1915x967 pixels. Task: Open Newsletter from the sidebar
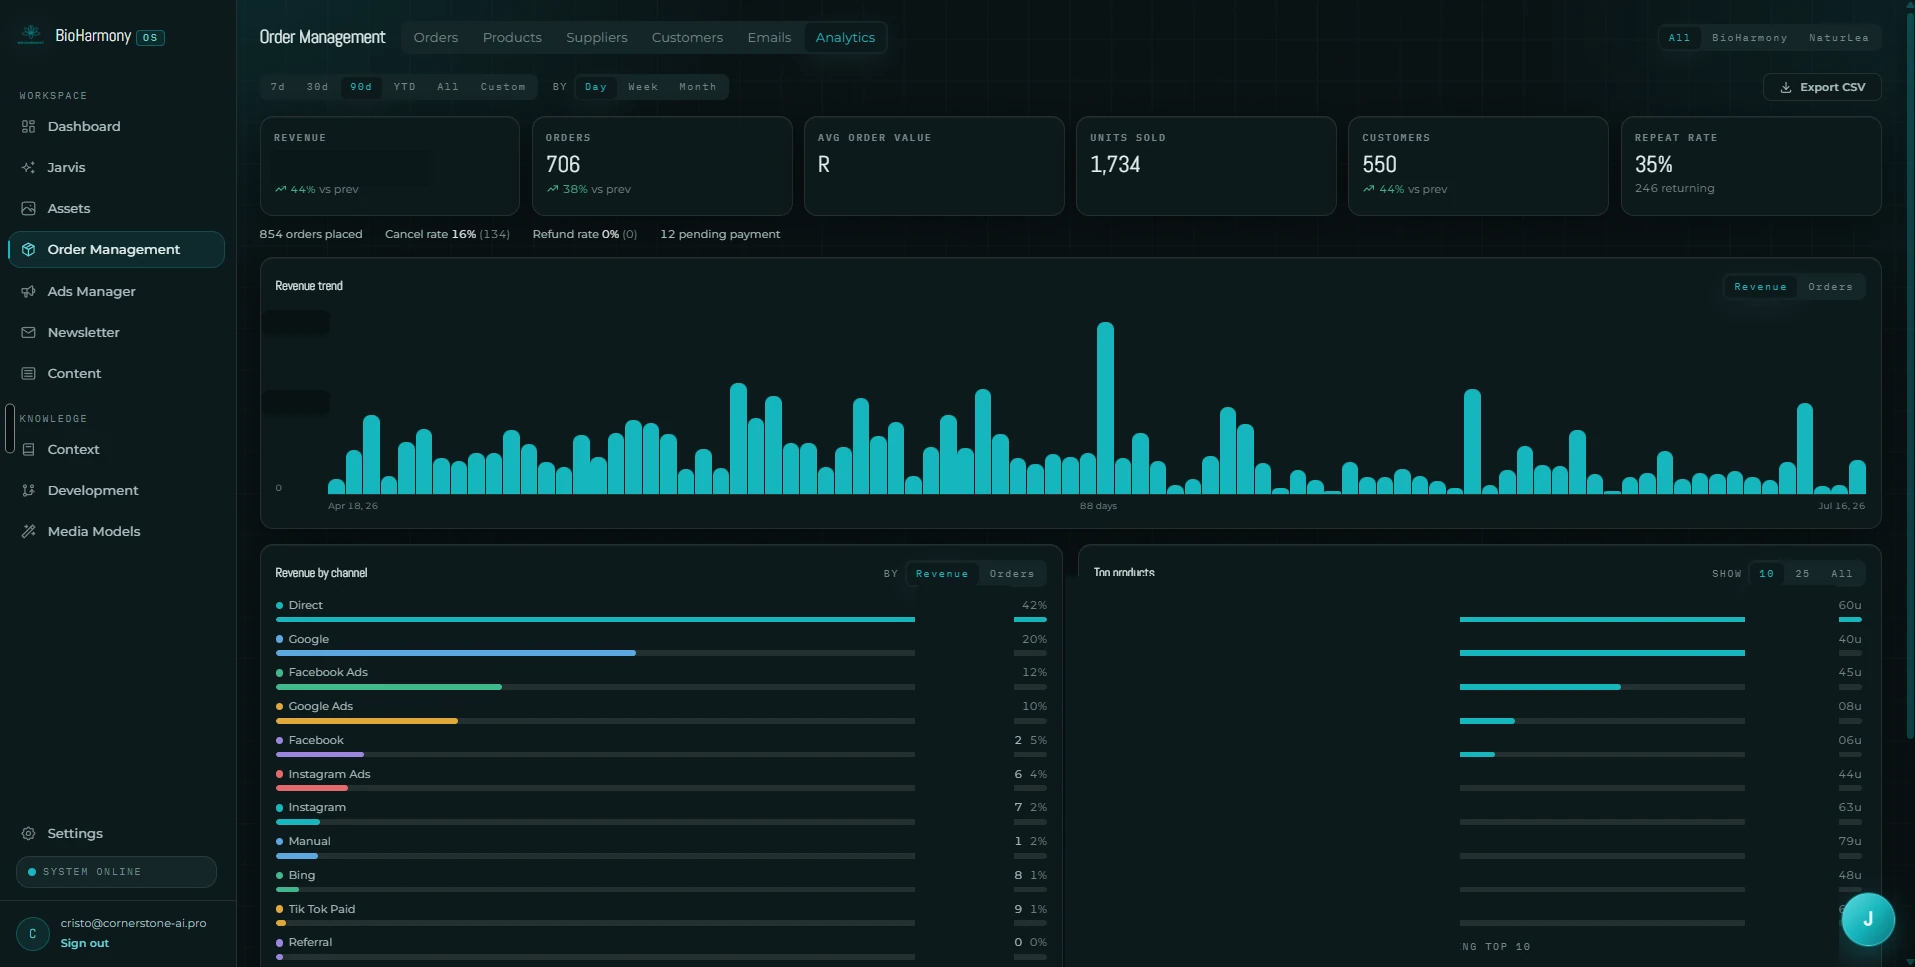tap(116, 333)
